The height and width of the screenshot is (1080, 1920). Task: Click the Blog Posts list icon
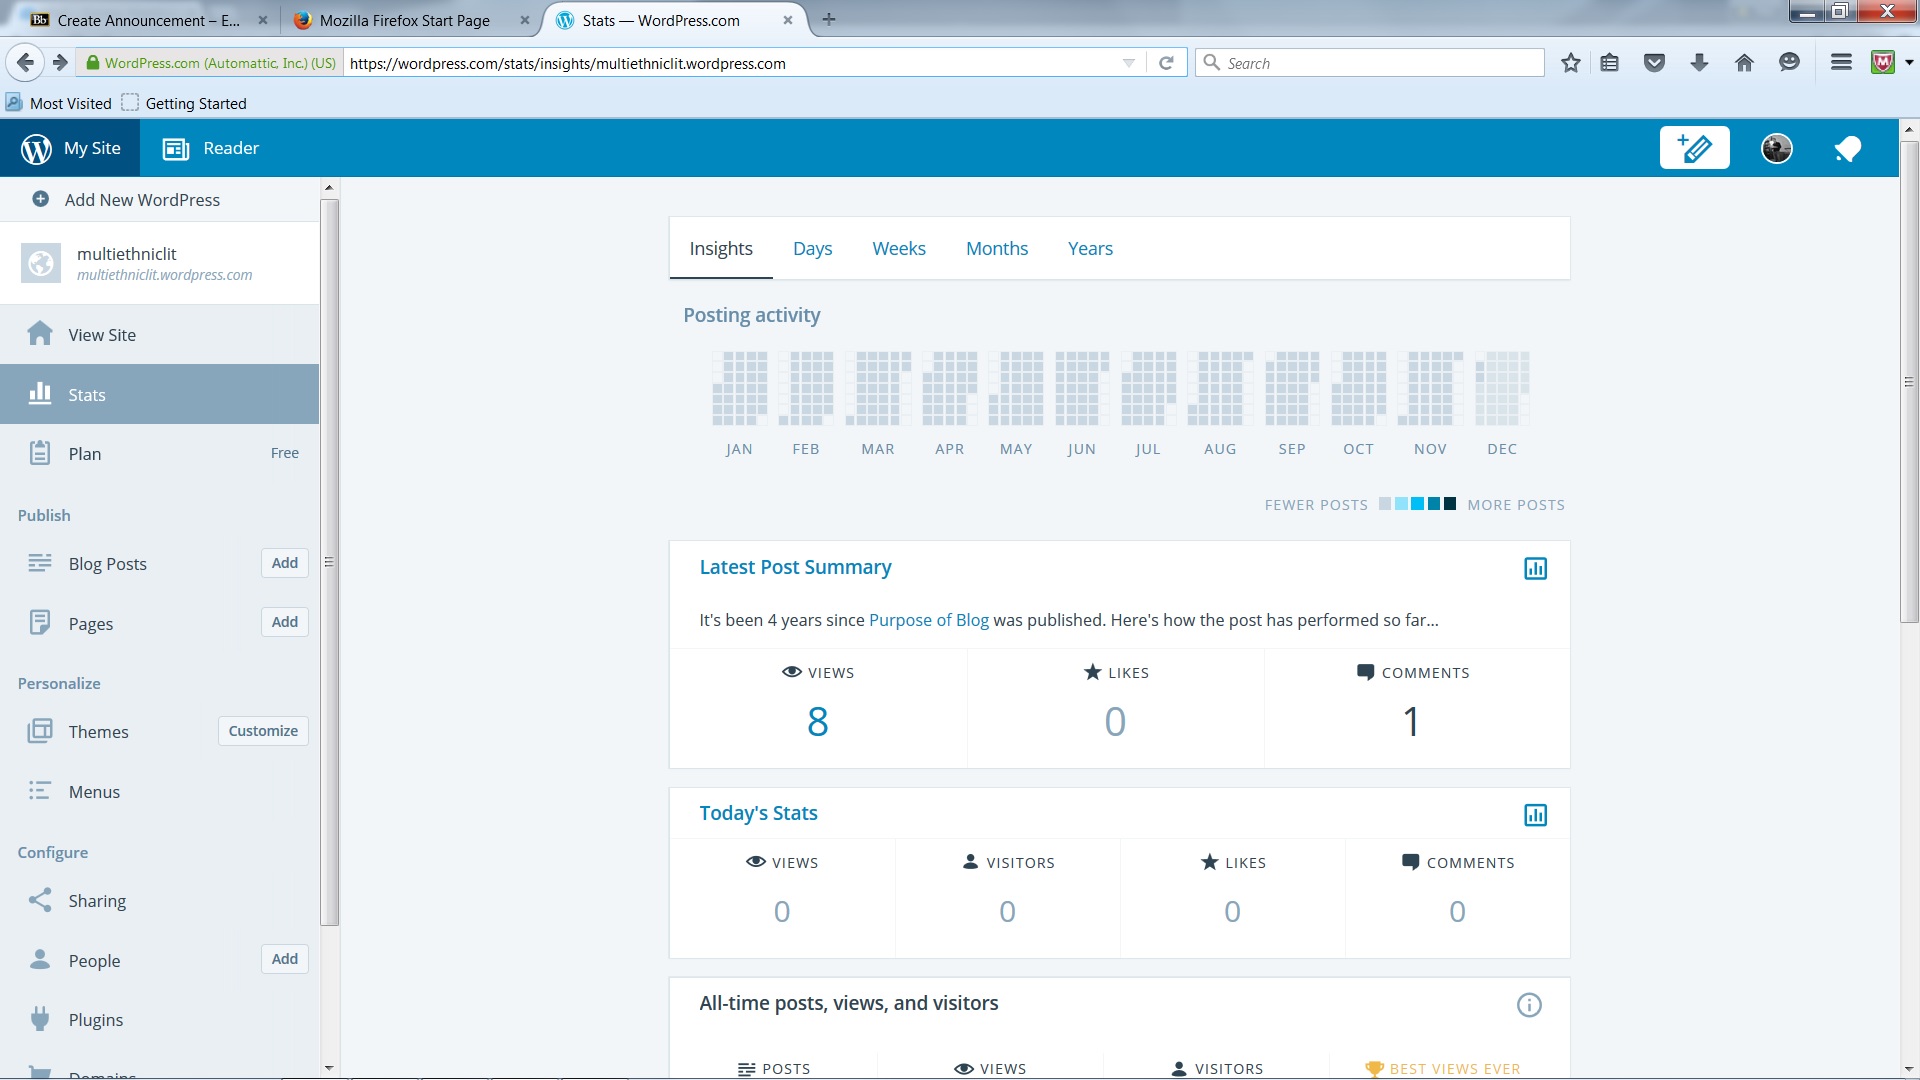pos(40,563)
